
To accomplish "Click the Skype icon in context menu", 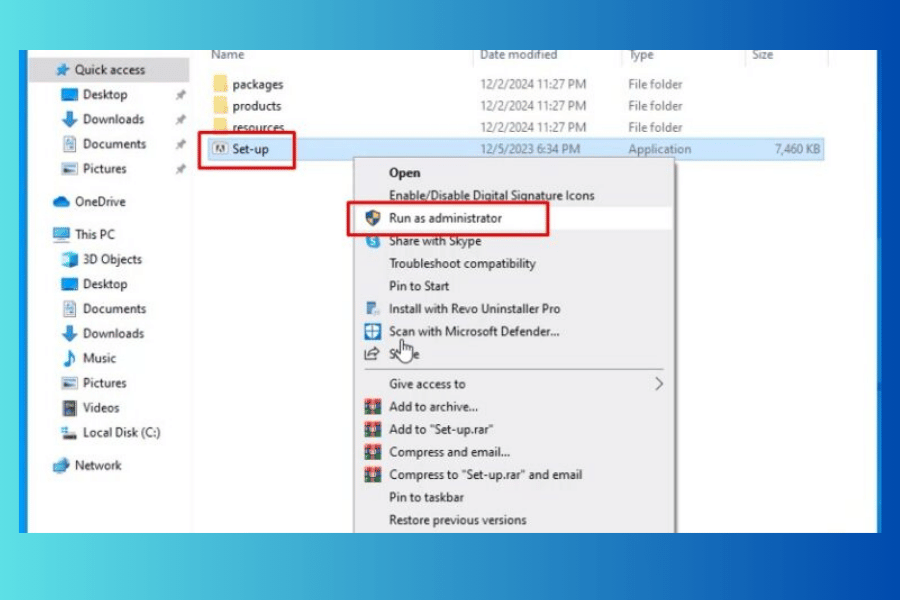I will coord(373,241).
